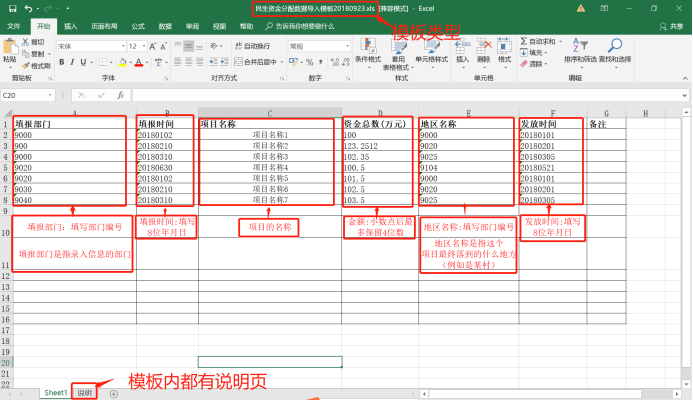Click the Share (共享) button
Screen dimensions: 693x401
(x=671, y=27)
